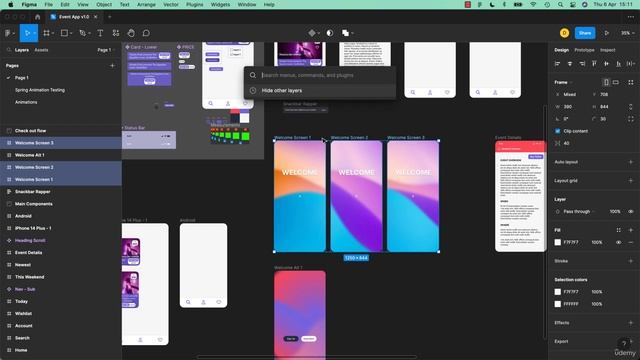Click Align top icon

point(594,64)
